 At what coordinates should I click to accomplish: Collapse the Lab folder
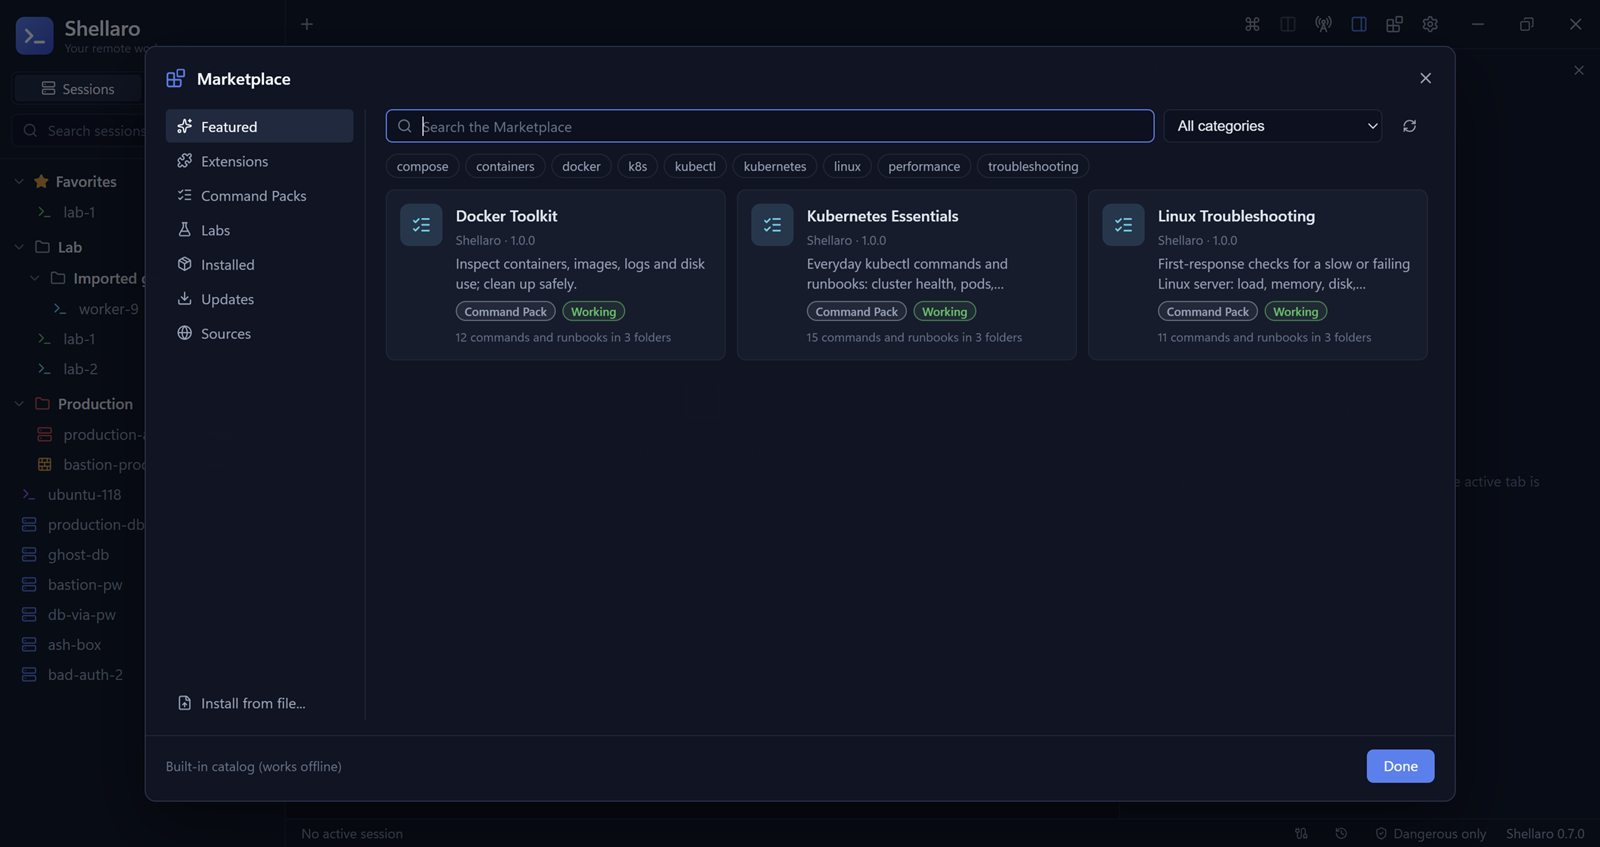coord(18,247)
